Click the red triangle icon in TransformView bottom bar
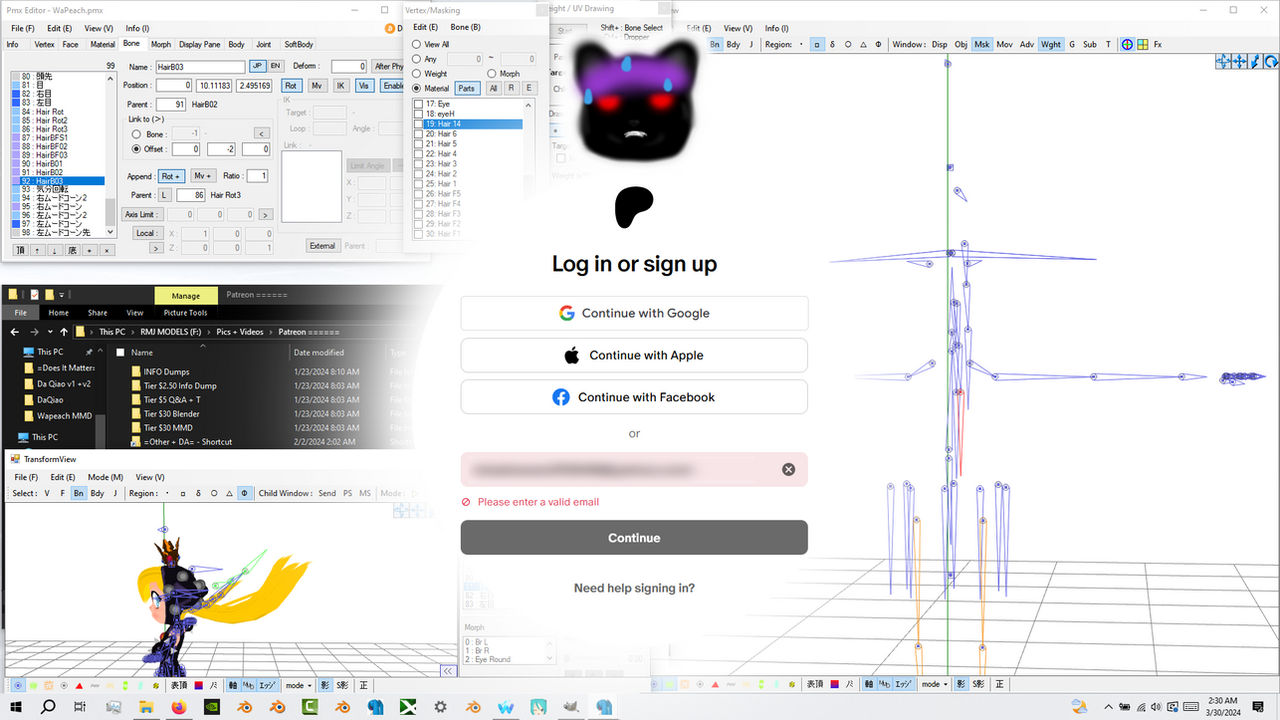Viewport: 1280px width, 720px height. pos(80,685)
